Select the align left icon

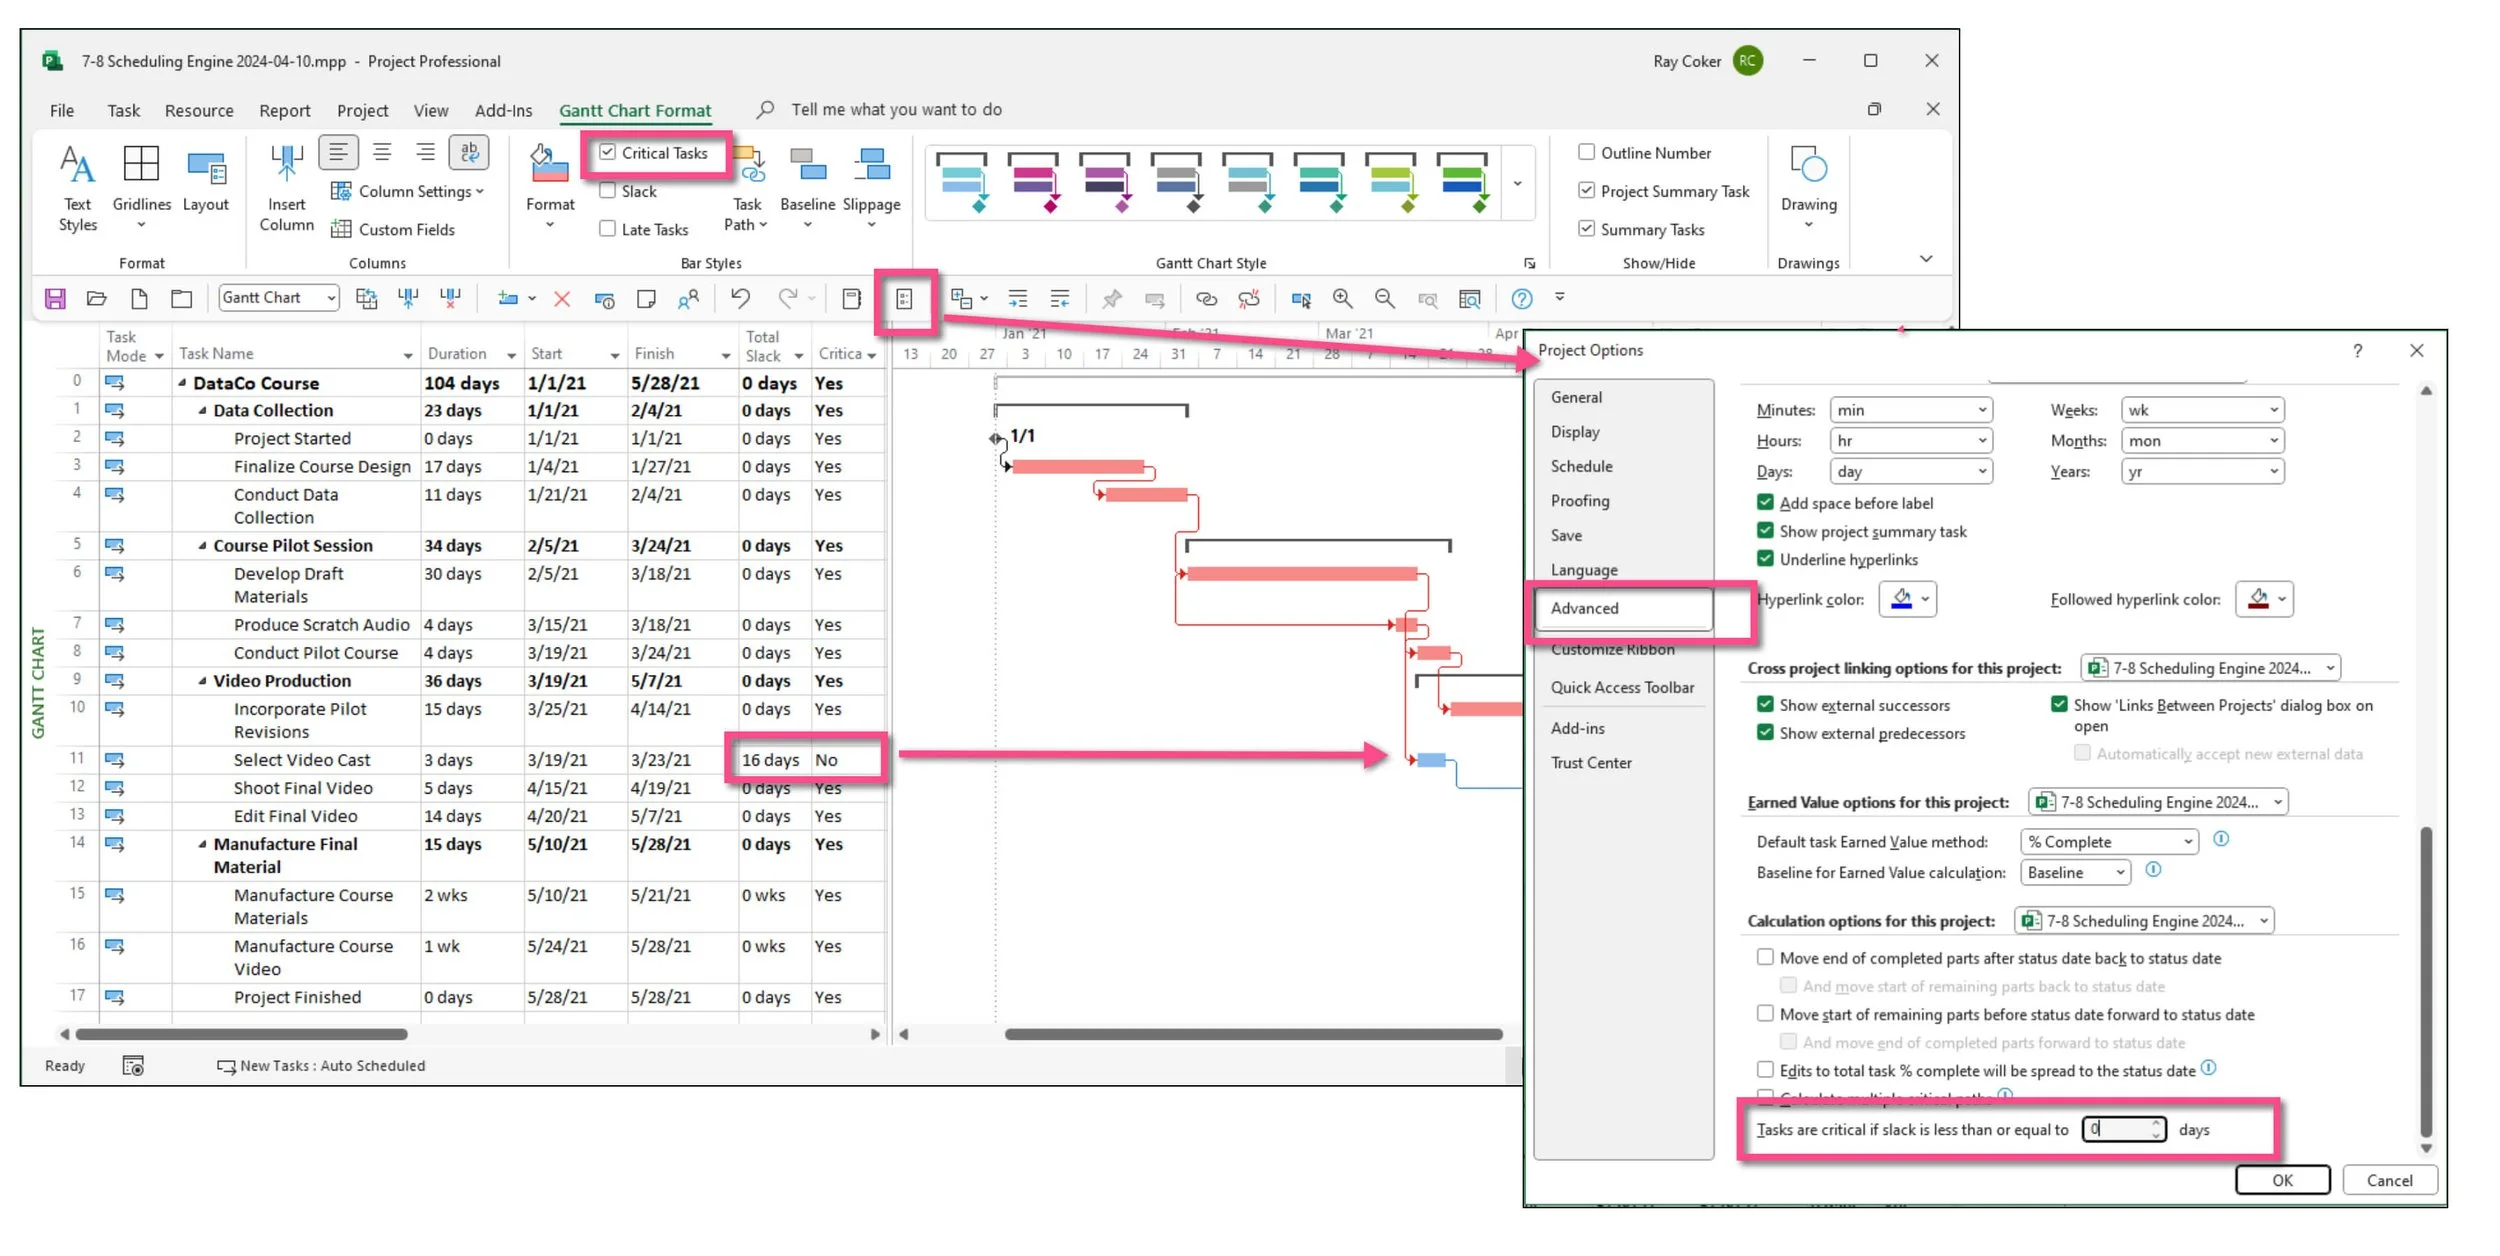coord(339,152)
